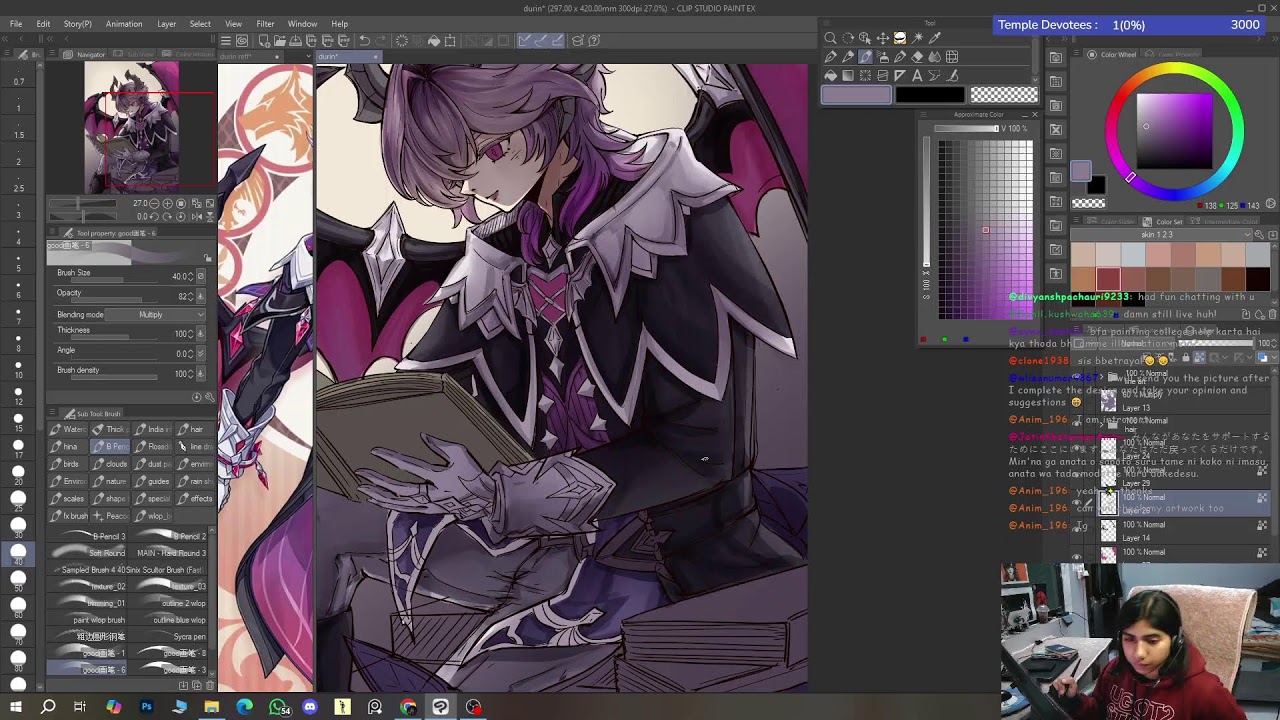Click the Save icon in command bar
The width and height of the screenshot is (1280, 720).
(x=296, y=41)
